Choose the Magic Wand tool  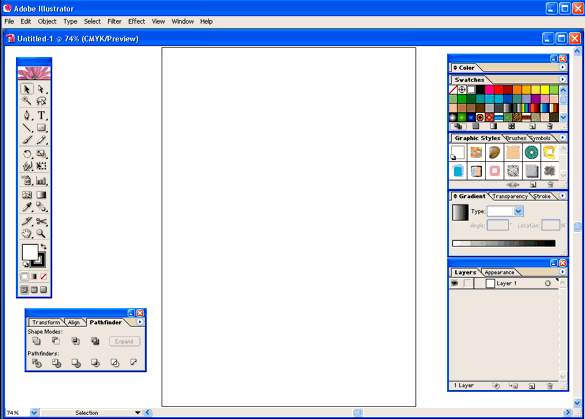point(26,101)
